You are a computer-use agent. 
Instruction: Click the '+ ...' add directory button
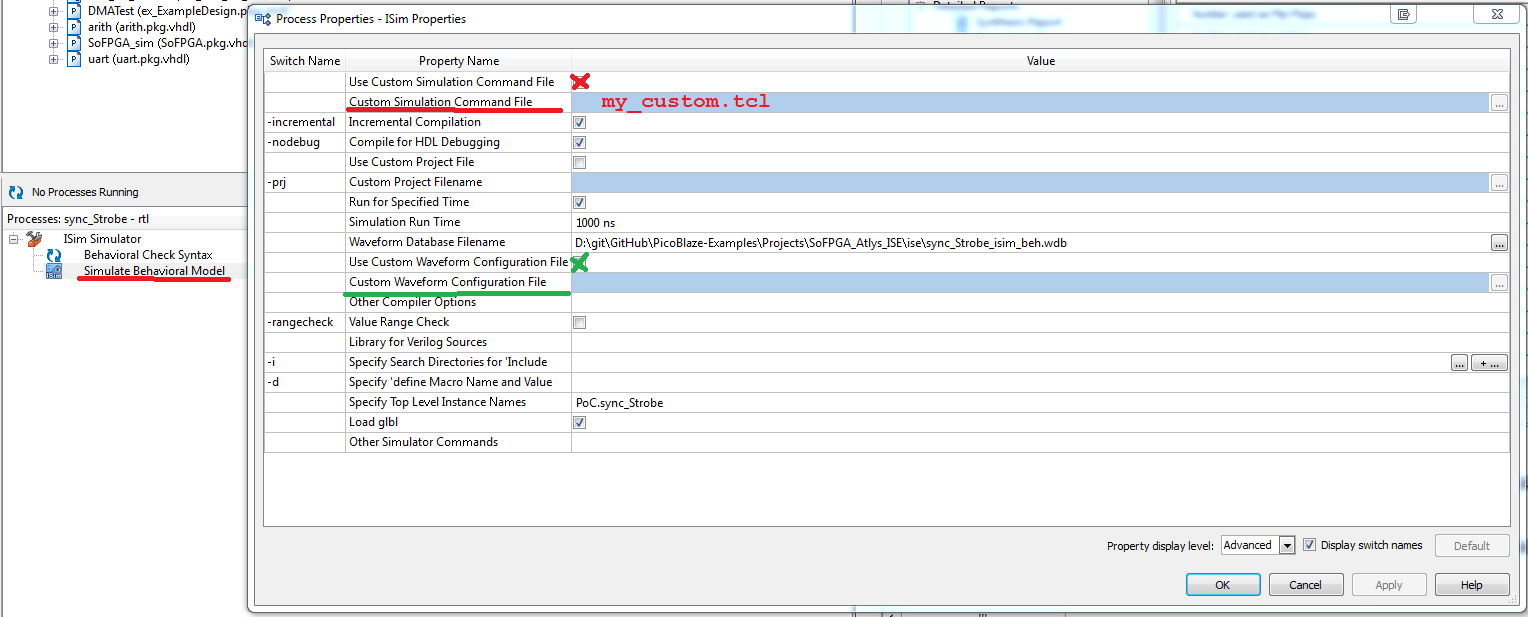click(1489, 363)
